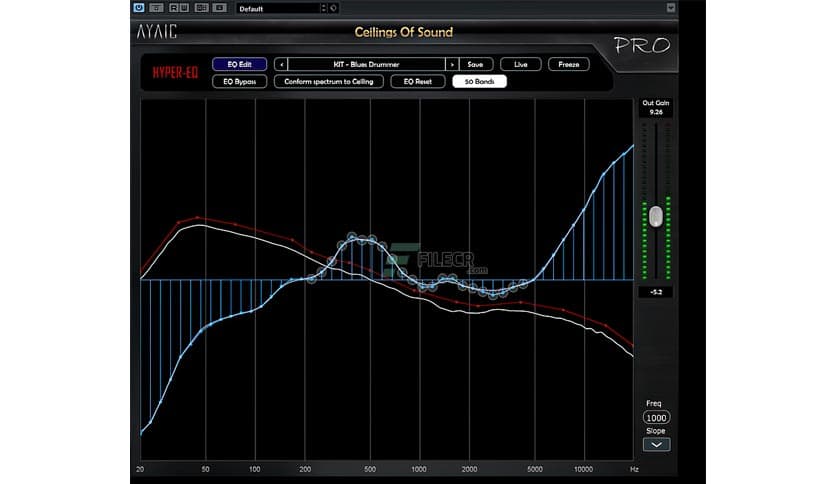The width and height of the screenshot is (836, 484).
Task: Click Conform spectrum to Ceiling
Action: [329, 82]
